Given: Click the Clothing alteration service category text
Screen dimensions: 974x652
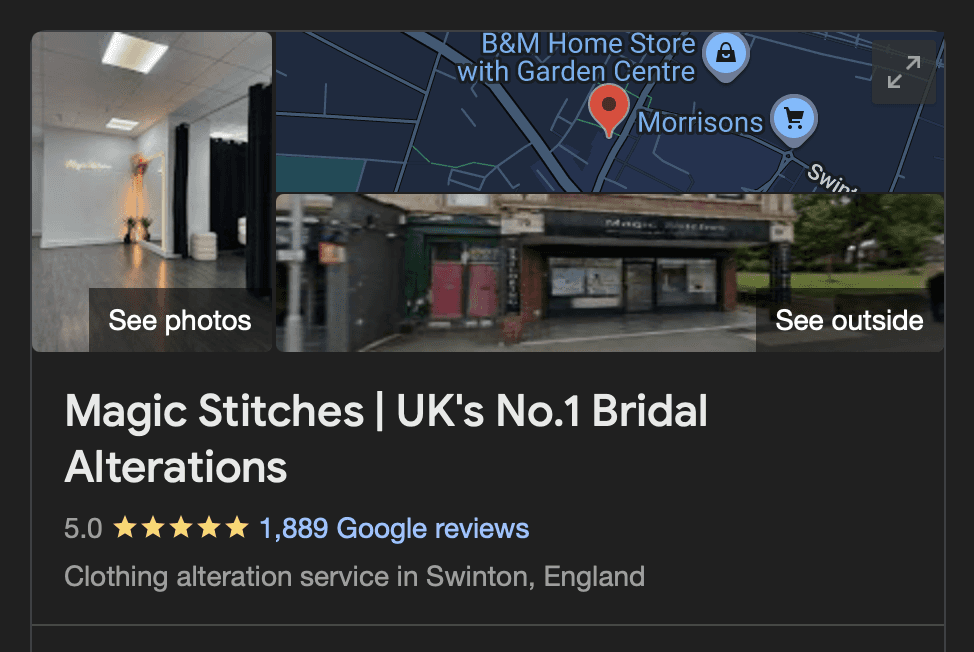Looking at the screenshot, I should point(354,577).
